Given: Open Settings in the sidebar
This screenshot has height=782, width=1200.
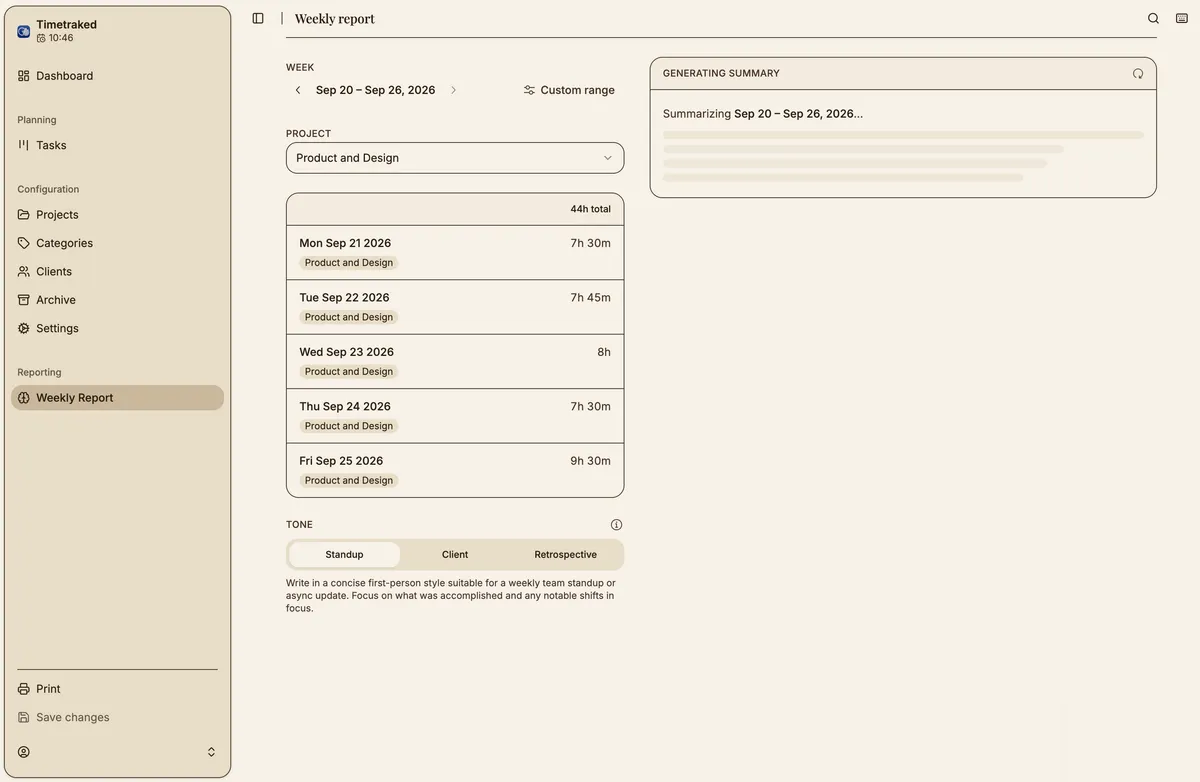Looking at the screenshot, I should [x=117, y=328].
